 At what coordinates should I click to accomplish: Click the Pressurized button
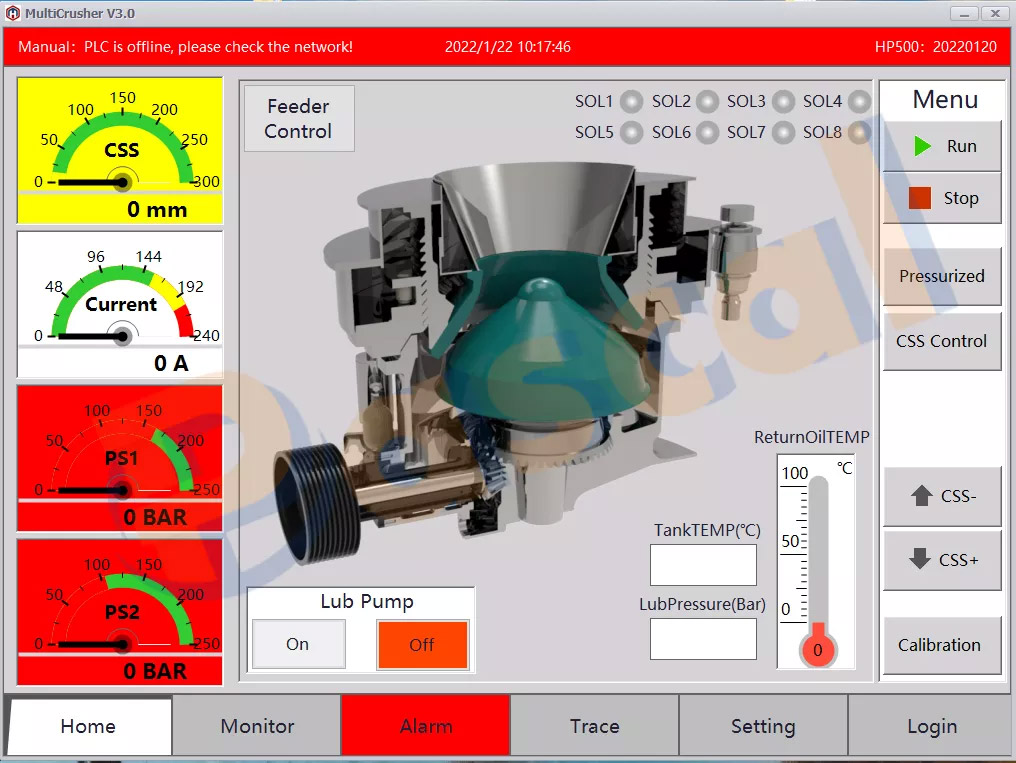[x=942, y=277]
